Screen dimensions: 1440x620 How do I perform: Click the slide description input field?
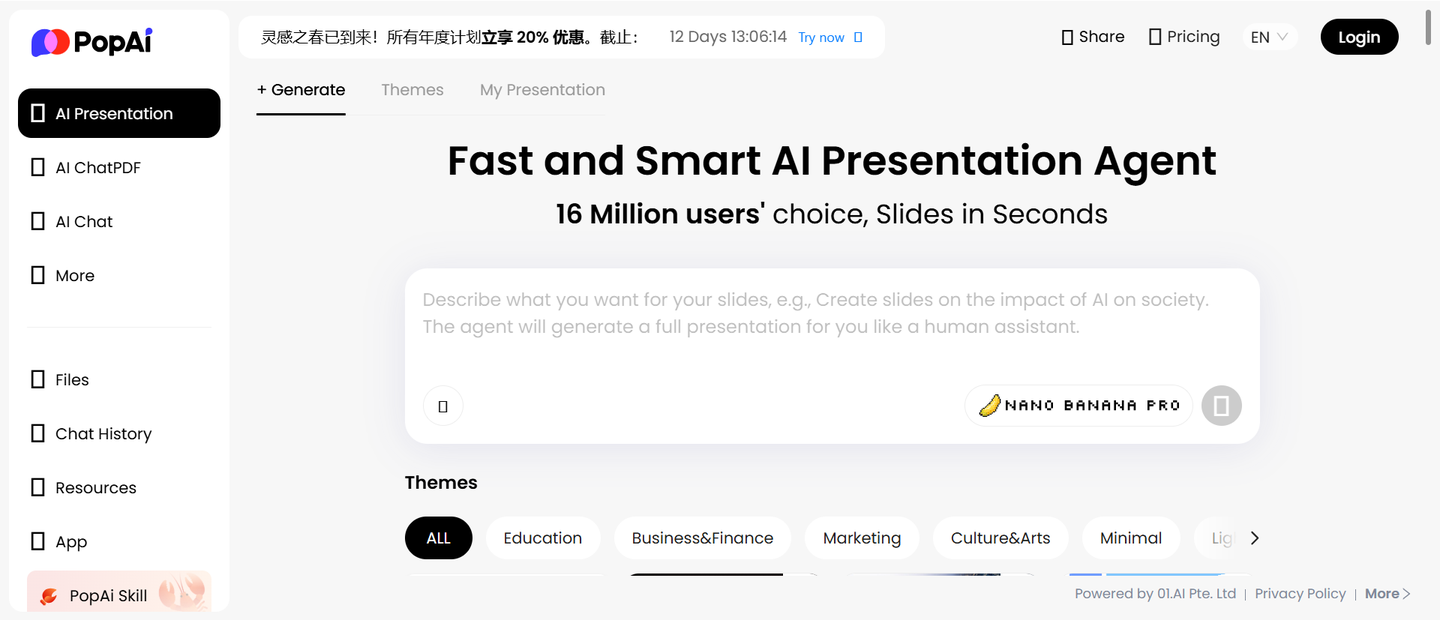[x=832, y=326]
